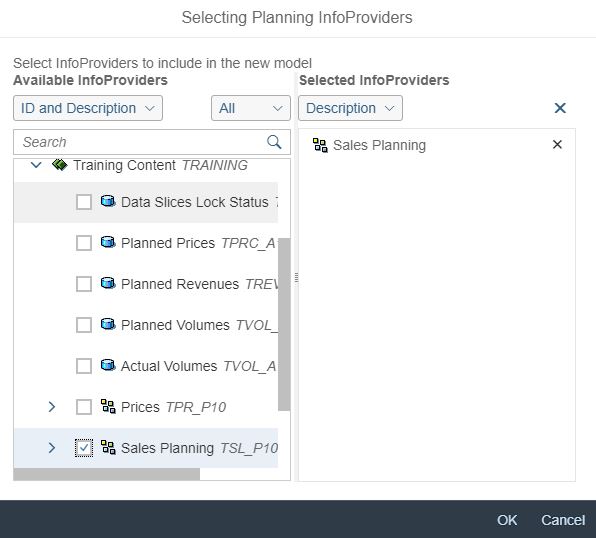Click the Training Content InfoArea icon
The width and height of the screenshot is (596, 538).
[x=60, y=165]
